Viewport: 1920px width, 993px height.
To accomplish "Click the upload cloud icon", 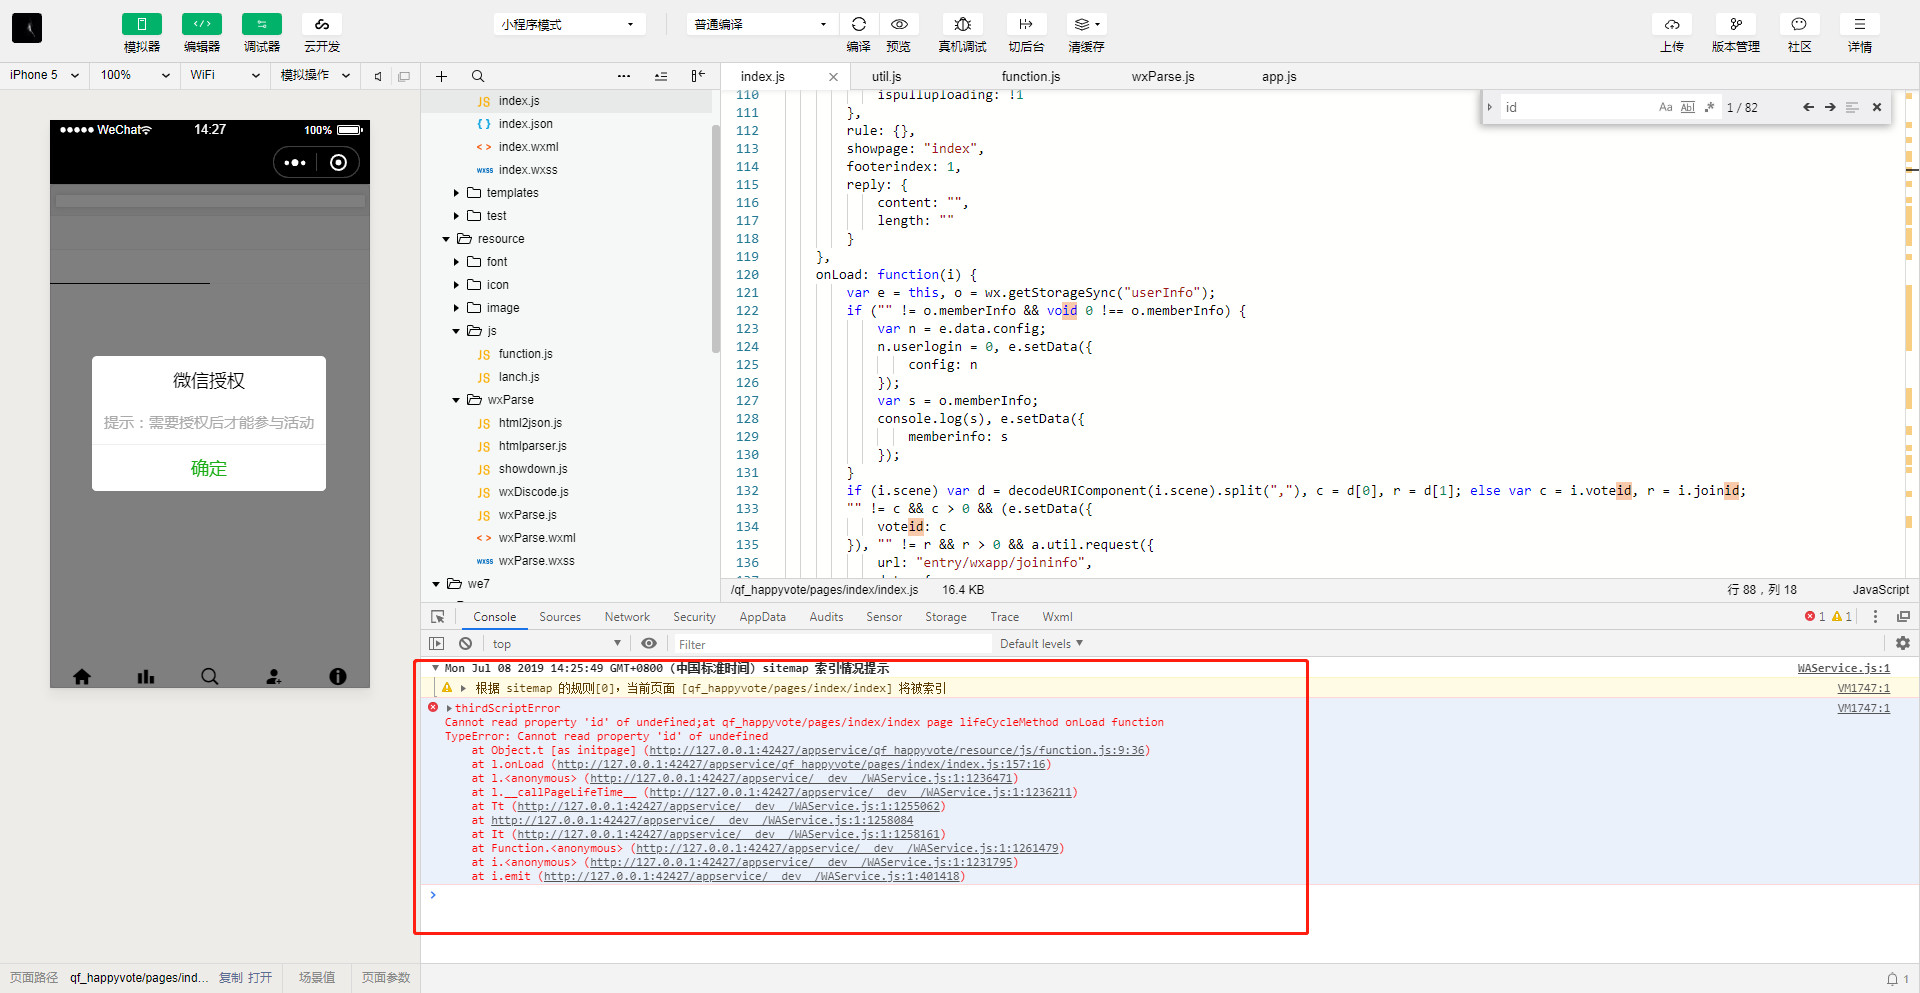I will pos(1671,25).
